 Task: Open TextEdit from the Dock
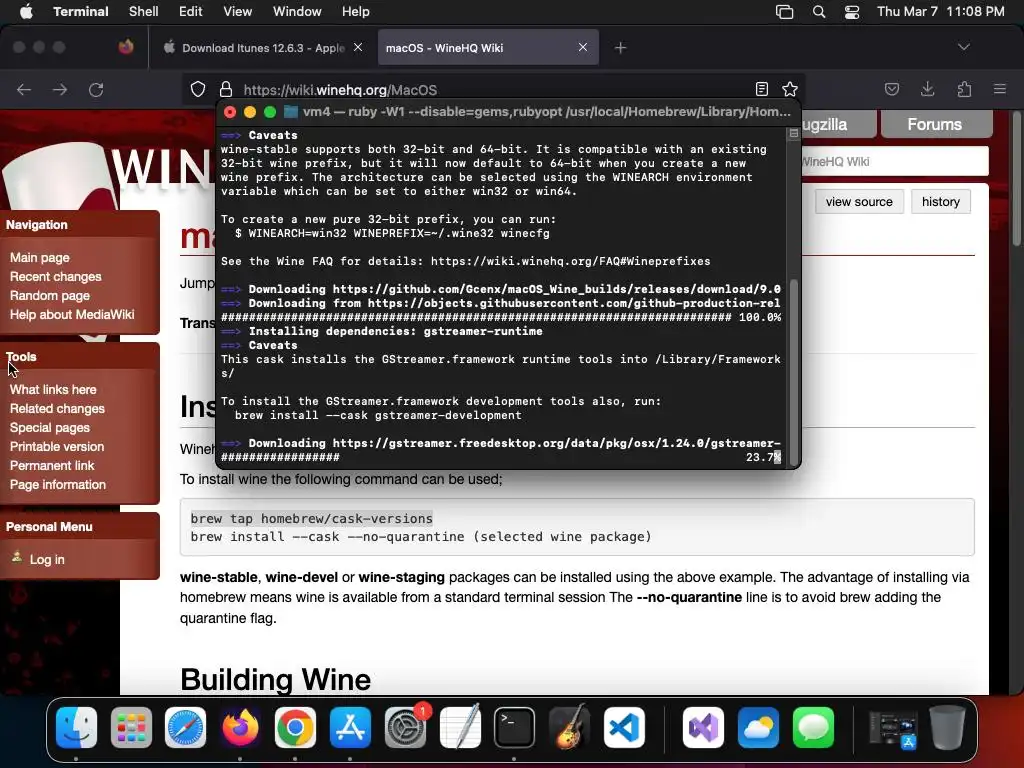coord(460,728)
